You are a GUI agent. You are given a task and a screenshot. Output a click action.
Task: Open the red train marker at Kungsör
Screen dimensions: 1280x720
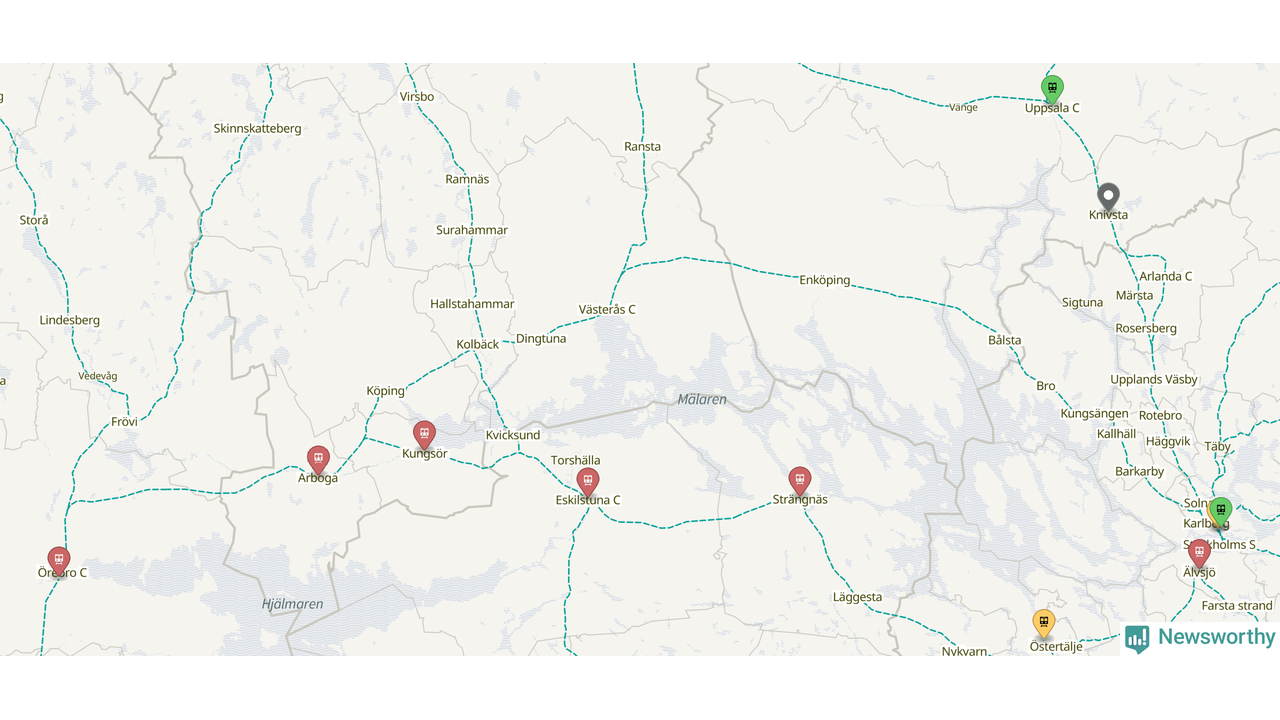click(x=424, y=435)
